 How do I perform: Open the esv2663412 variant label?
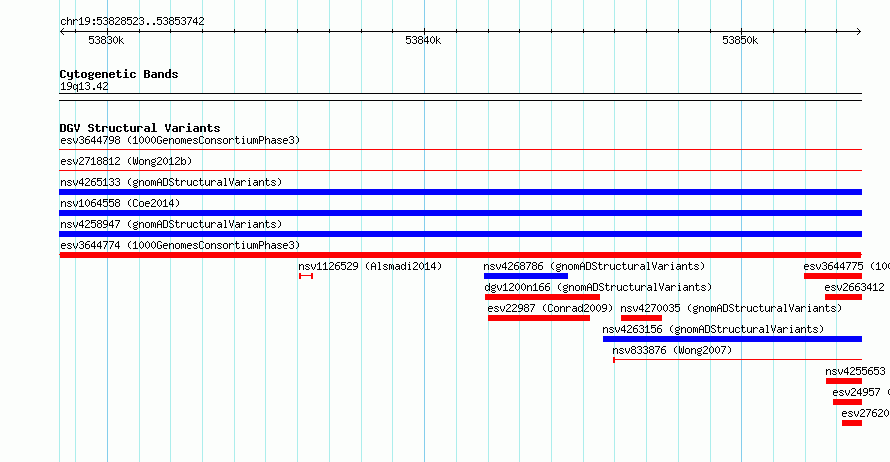(x=854, y=287)
